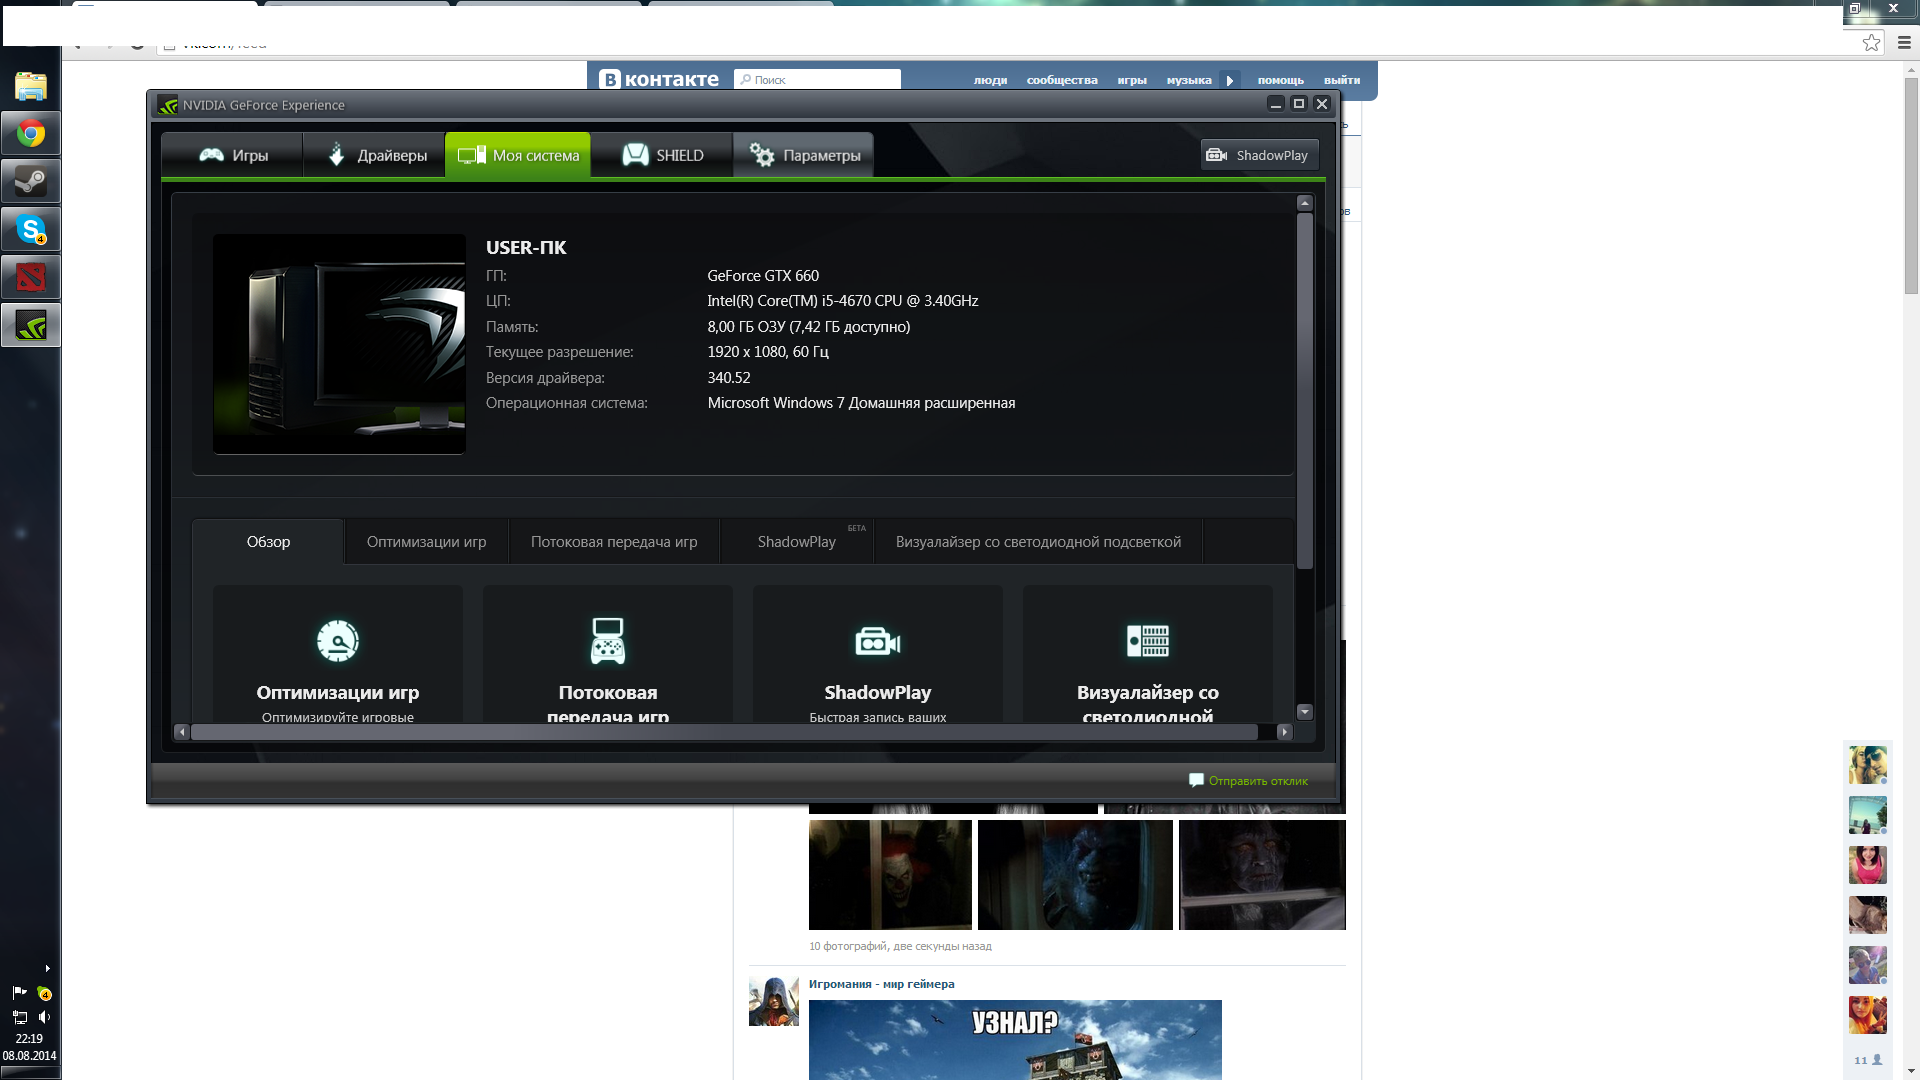Open Dota 2 from the taskbar
Viewport: 1920px width, 1080px height.
[x=31, y=277]
